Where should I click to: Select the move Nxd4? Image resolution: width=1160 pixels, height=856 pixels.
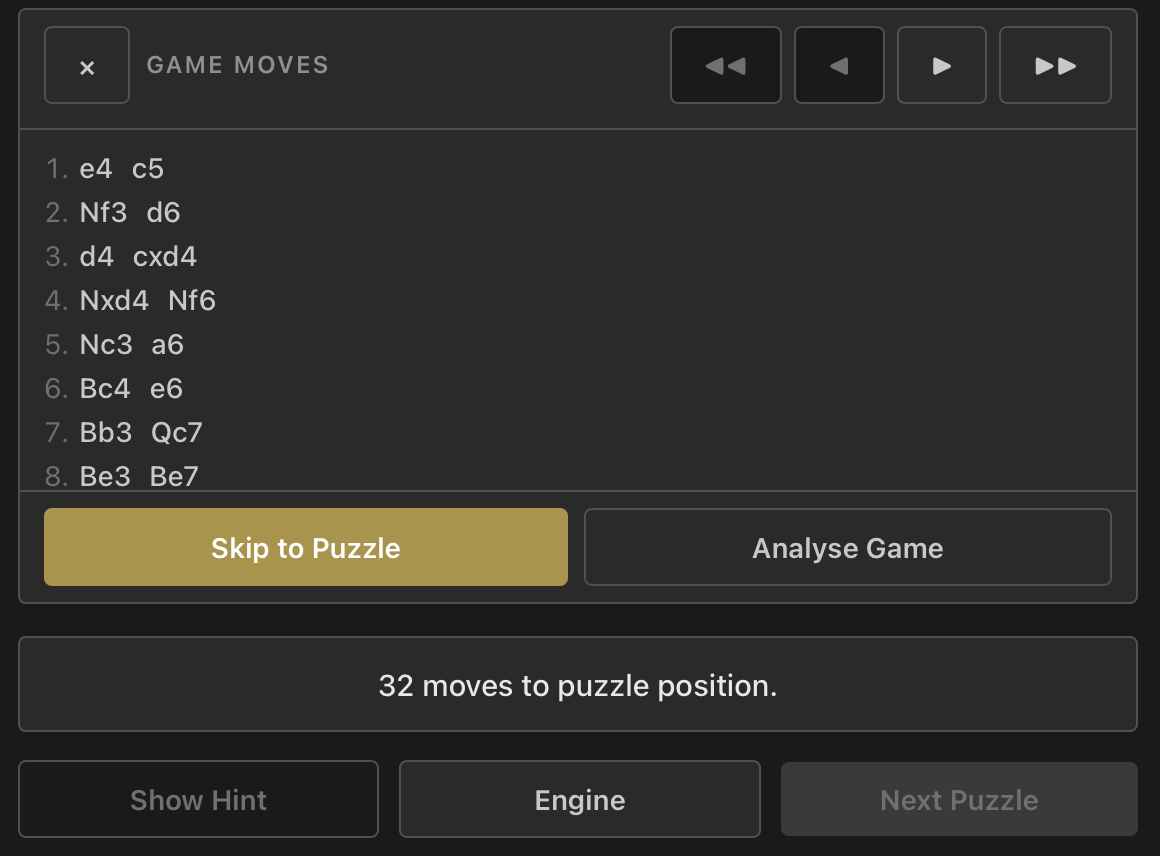[x=114, y=301]
